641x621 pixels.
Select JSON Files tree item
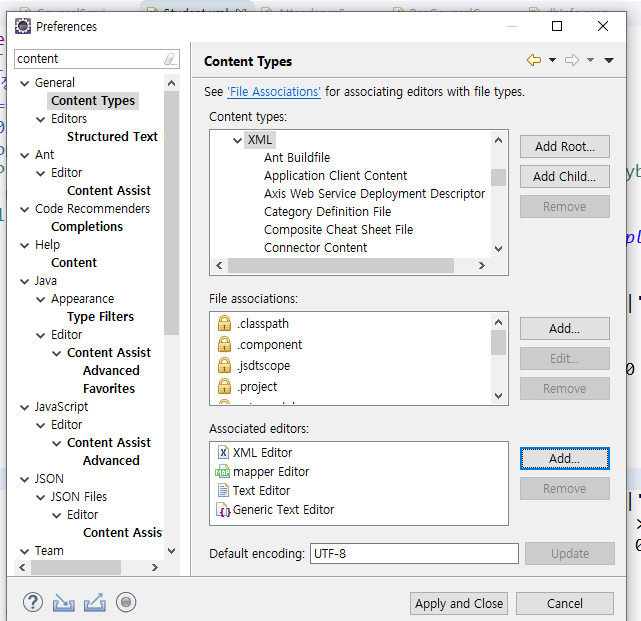(78, 496)
